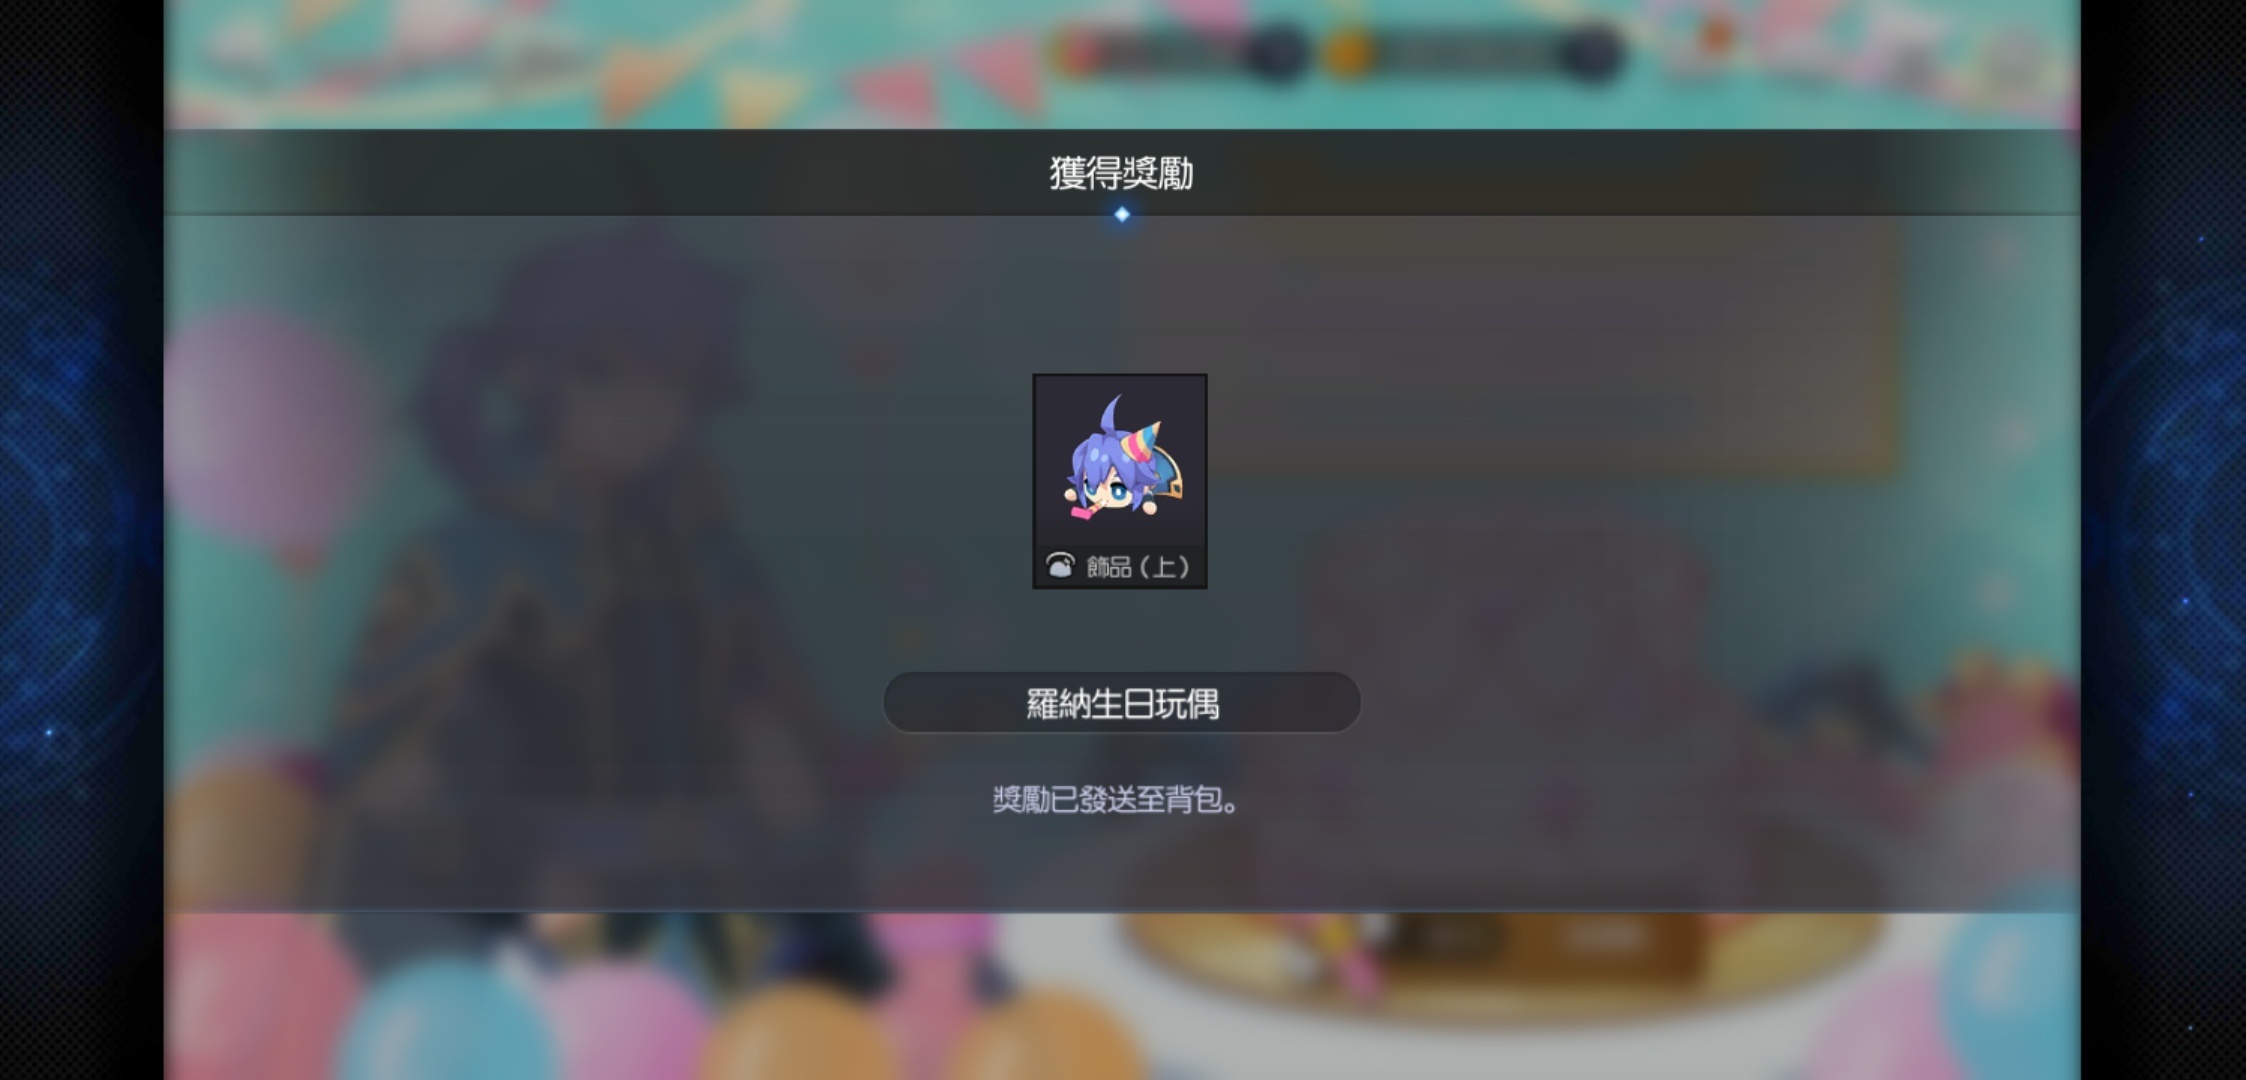Select the 飾品(上) category label

[x=1138, y=567]
